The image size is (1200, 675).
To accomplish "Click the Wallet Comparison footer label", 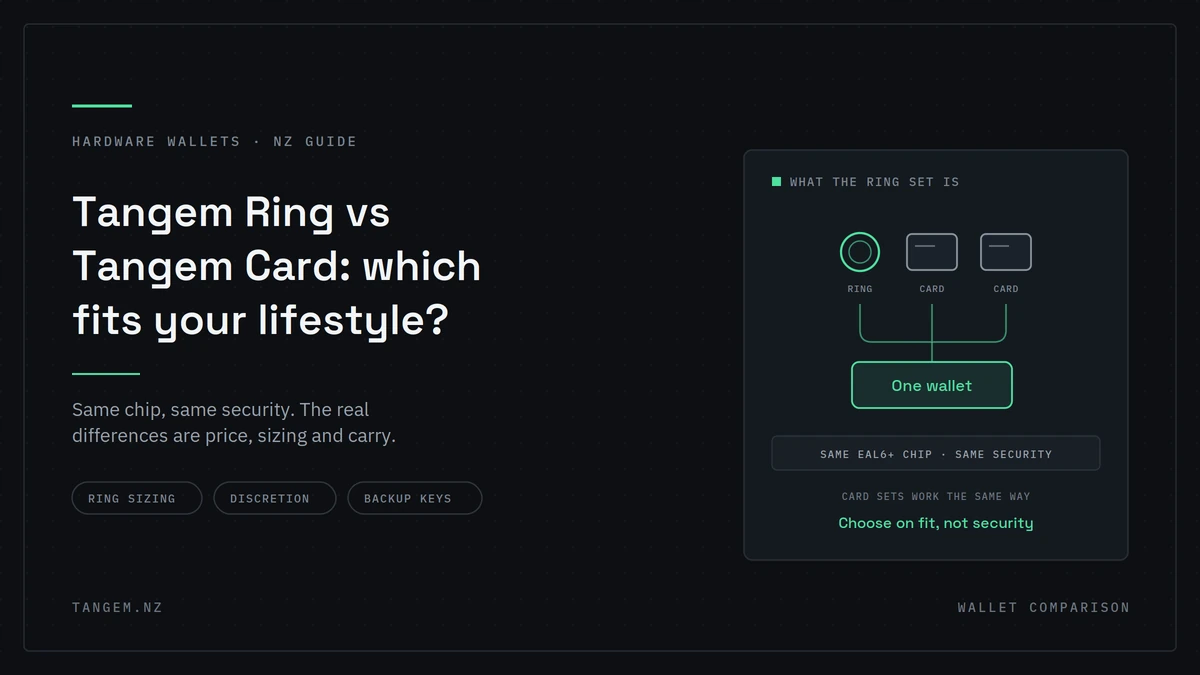I will pyautogui.click(x=1043, y=607).
